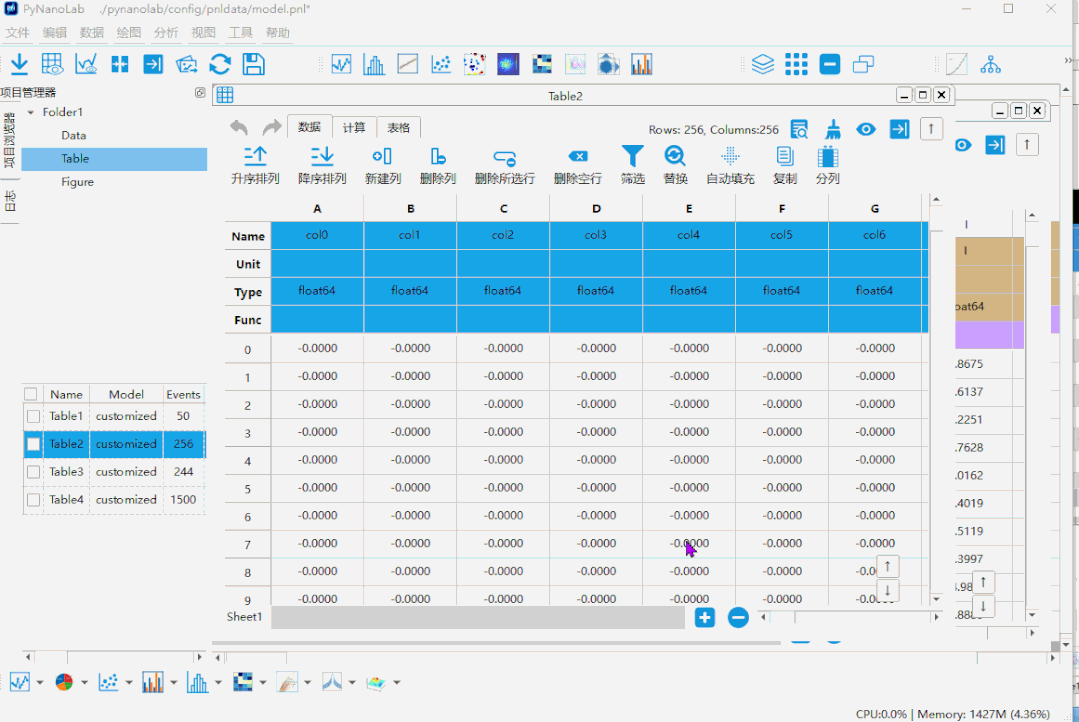Remove a column with the 删除列 icon
1079x722 pixels.
pyautogui.click(x=438, y=157)
